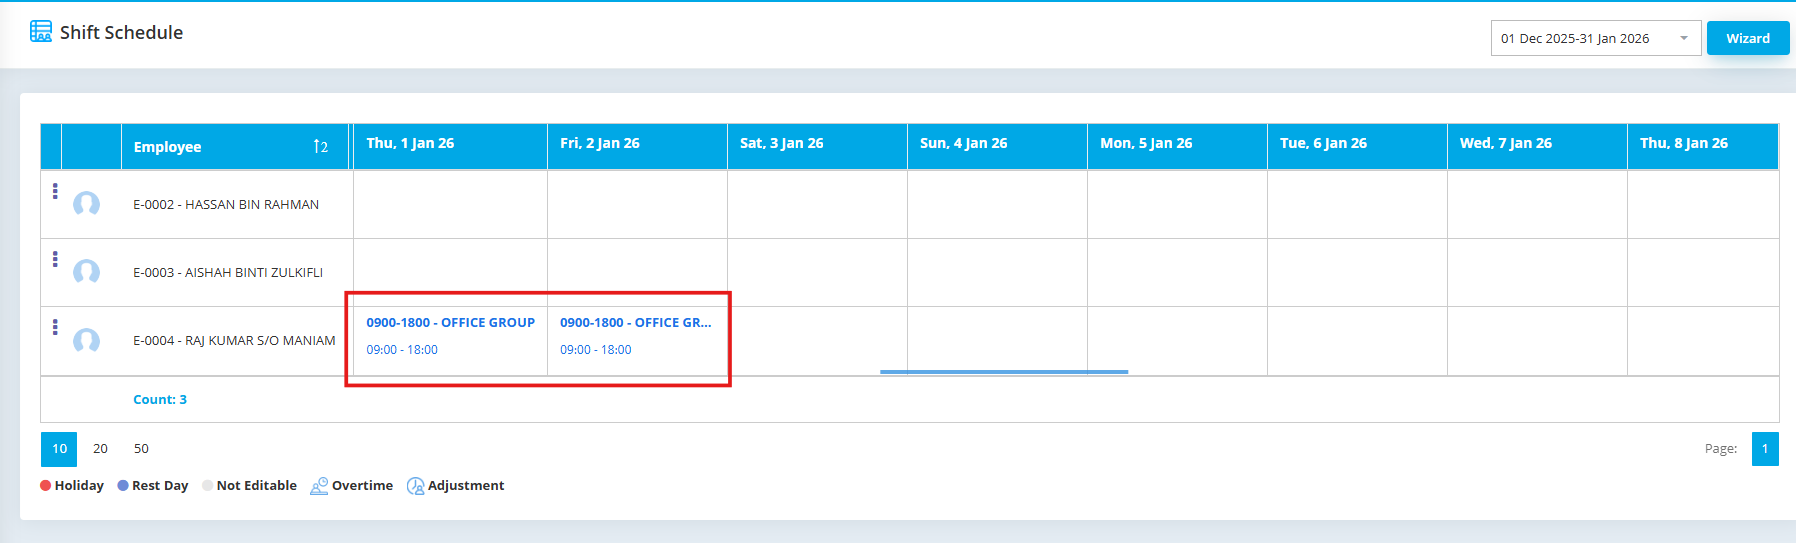The width and height of the screenshot is (1796, 543).
Task: Select employee E-0002 - HASSAN BIN RAHMAN
Action: coord(226,204)
